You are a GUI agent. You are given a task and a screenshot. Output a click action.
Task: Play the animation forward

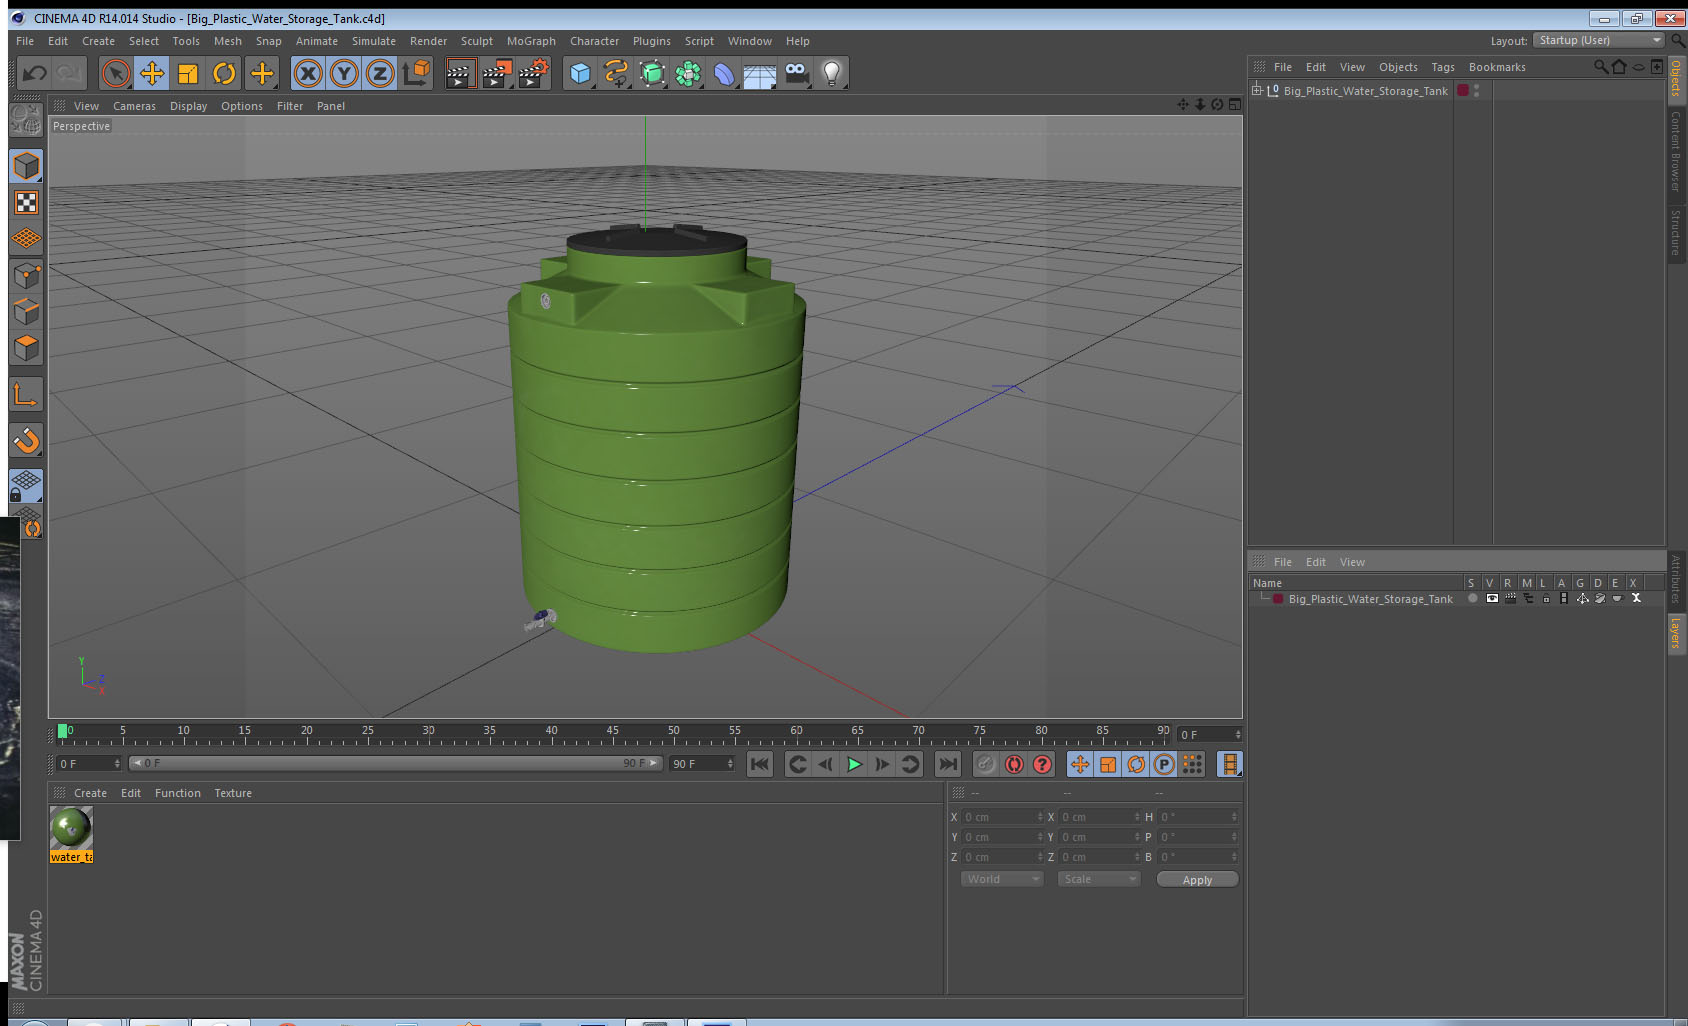pos(854,764)
